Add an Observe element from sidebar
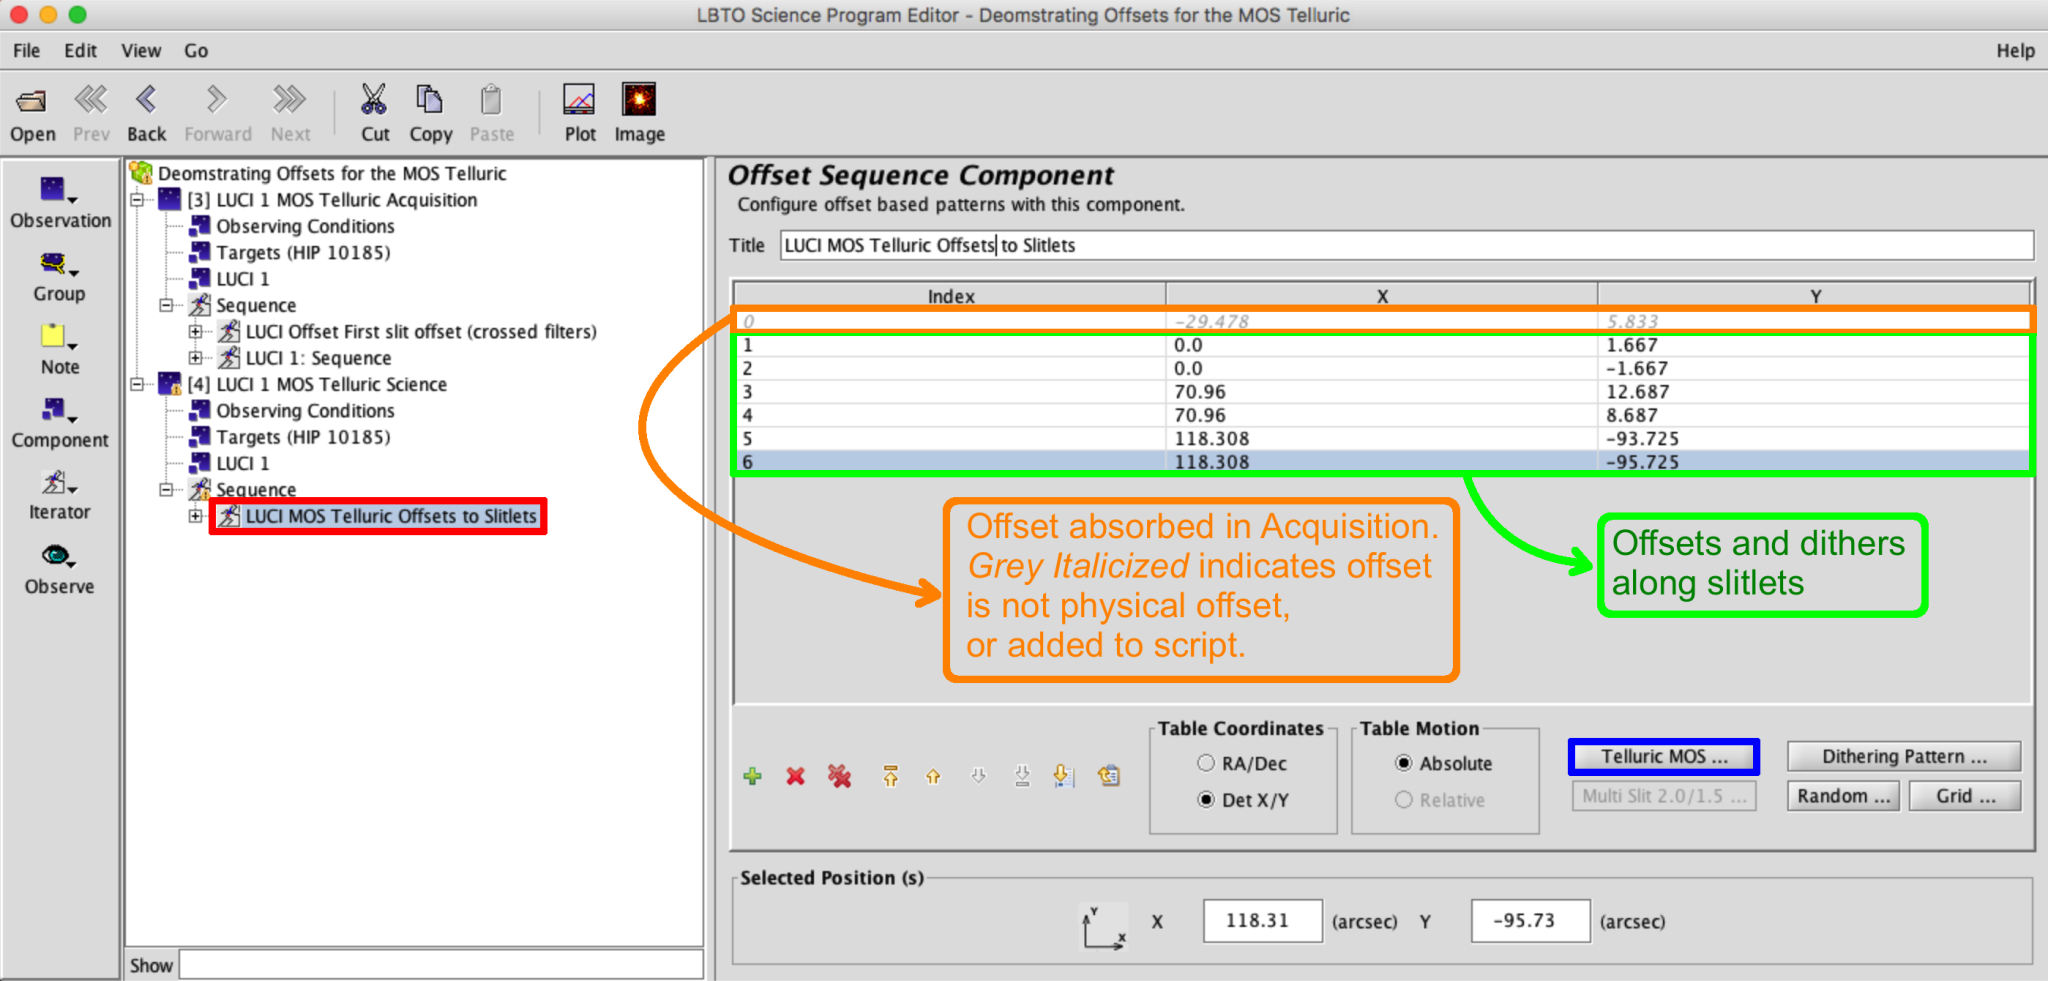The image size is (2048, 981). [x=60, y=570]
